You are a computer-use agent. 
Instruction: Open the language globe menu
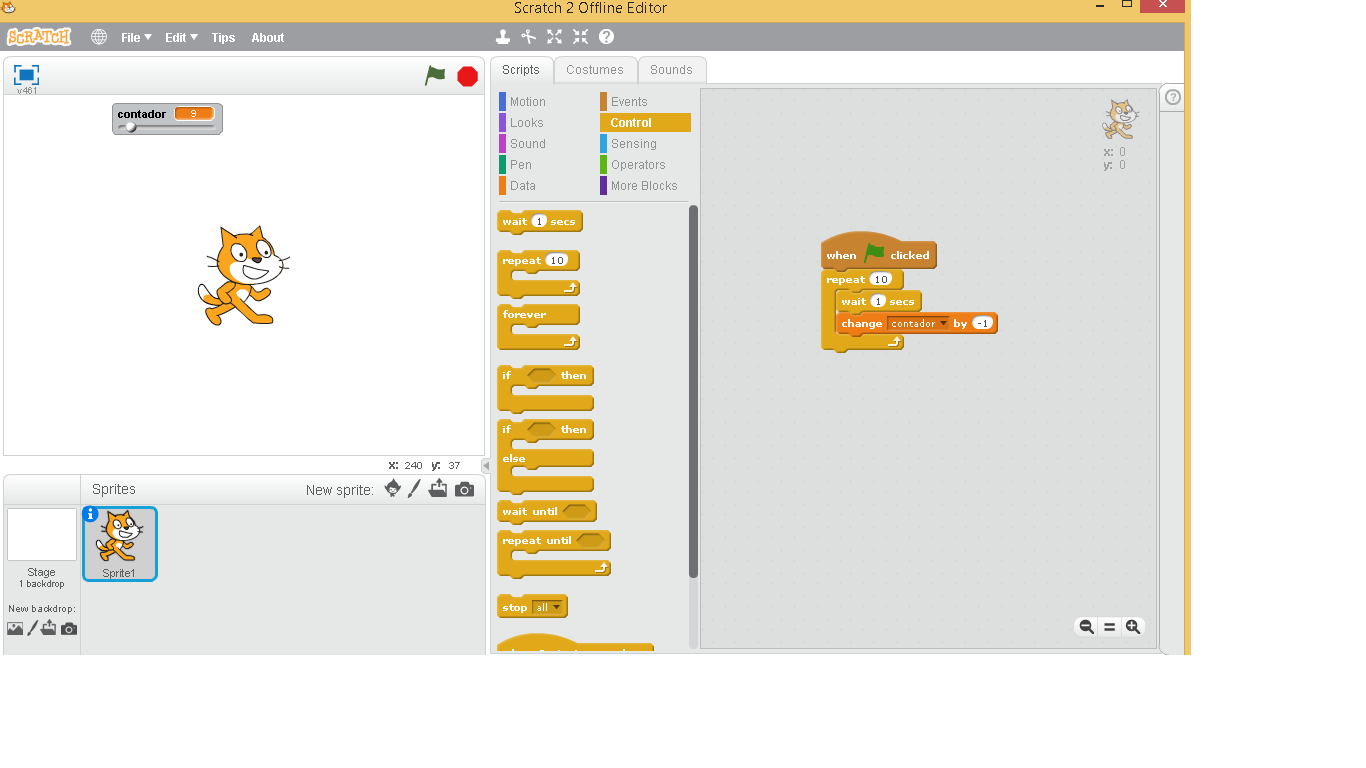pyautogui.click(x=99, y=37)
